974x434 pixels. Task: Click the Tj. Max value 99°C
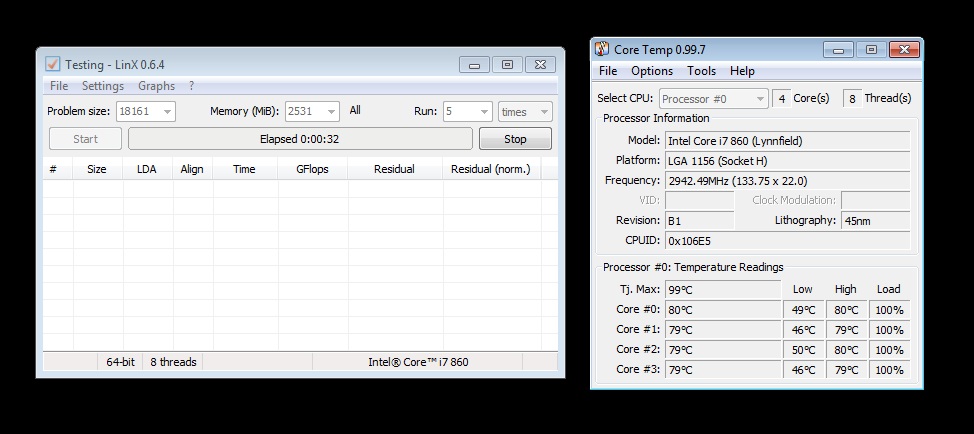coord(723,289)
